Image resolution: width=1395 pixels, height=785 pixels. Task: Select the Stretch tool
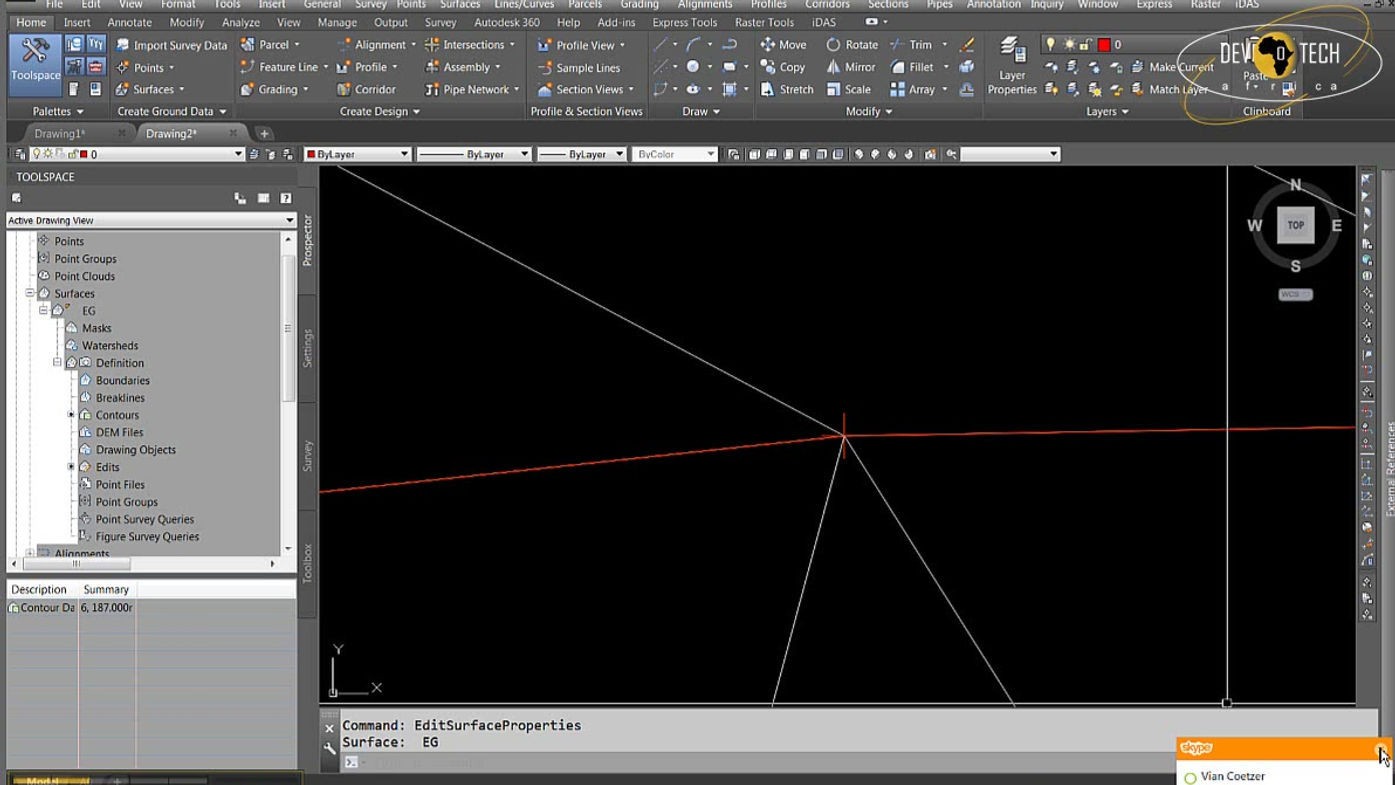(x=786, y=90)
